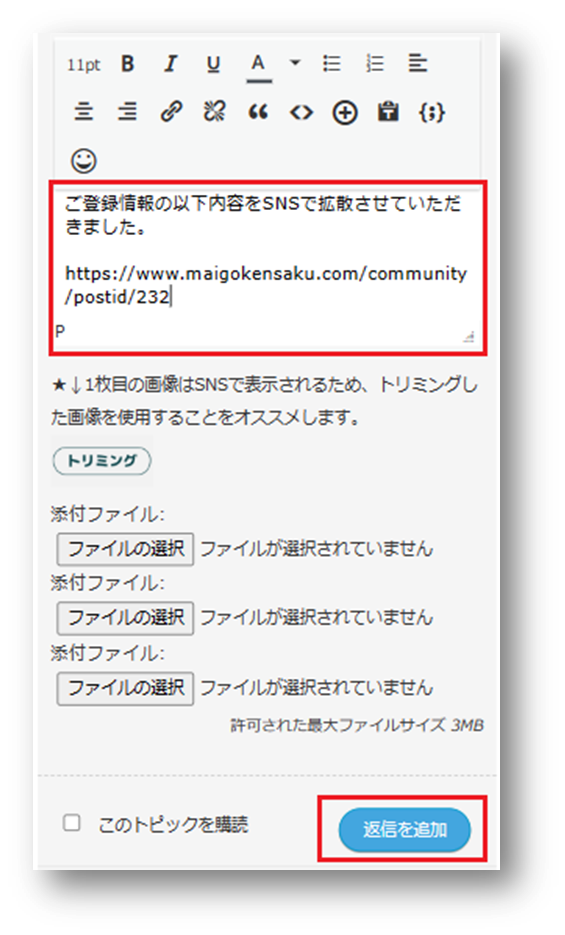Screen dimensions: 565x935
Task: Insert a hyperlink with chain icon
Action: click(171, 112)
